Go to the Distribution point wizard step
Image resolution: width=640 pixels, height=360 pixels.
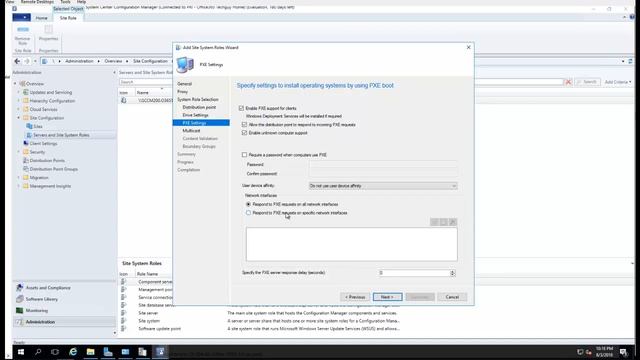[199, 107]
